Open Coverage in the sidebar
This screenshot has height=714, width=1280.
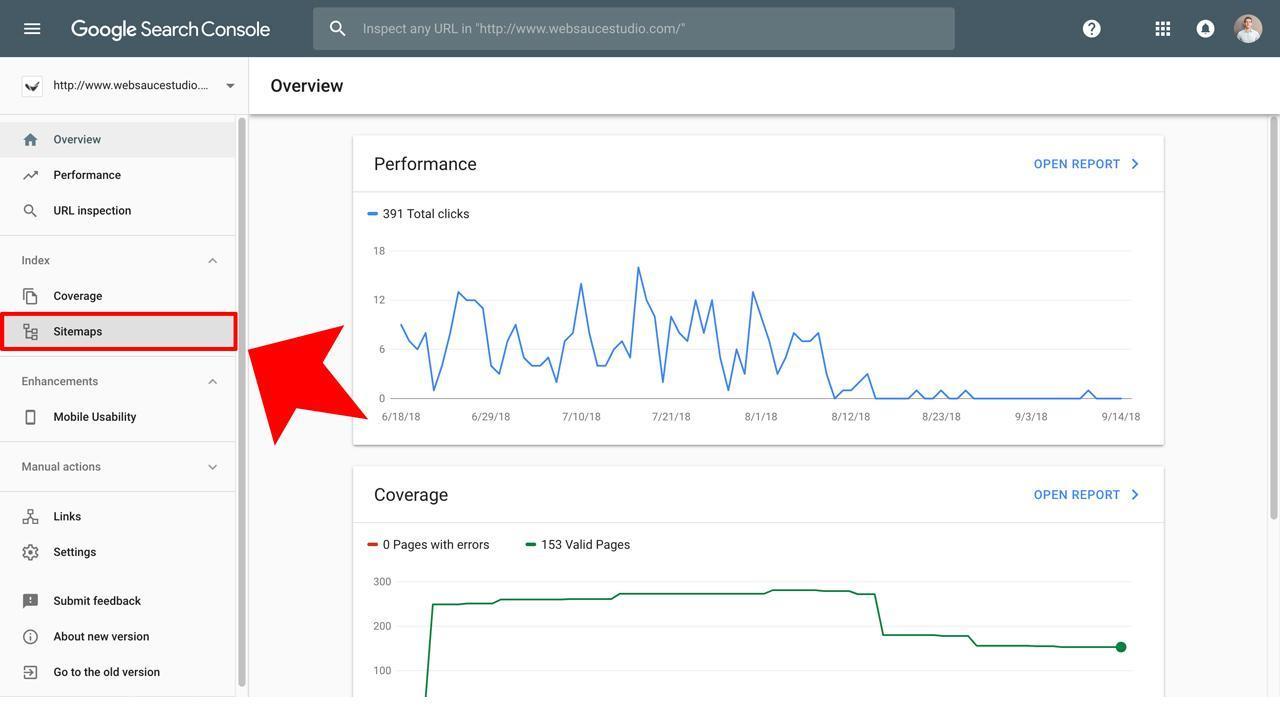[118, 296]
